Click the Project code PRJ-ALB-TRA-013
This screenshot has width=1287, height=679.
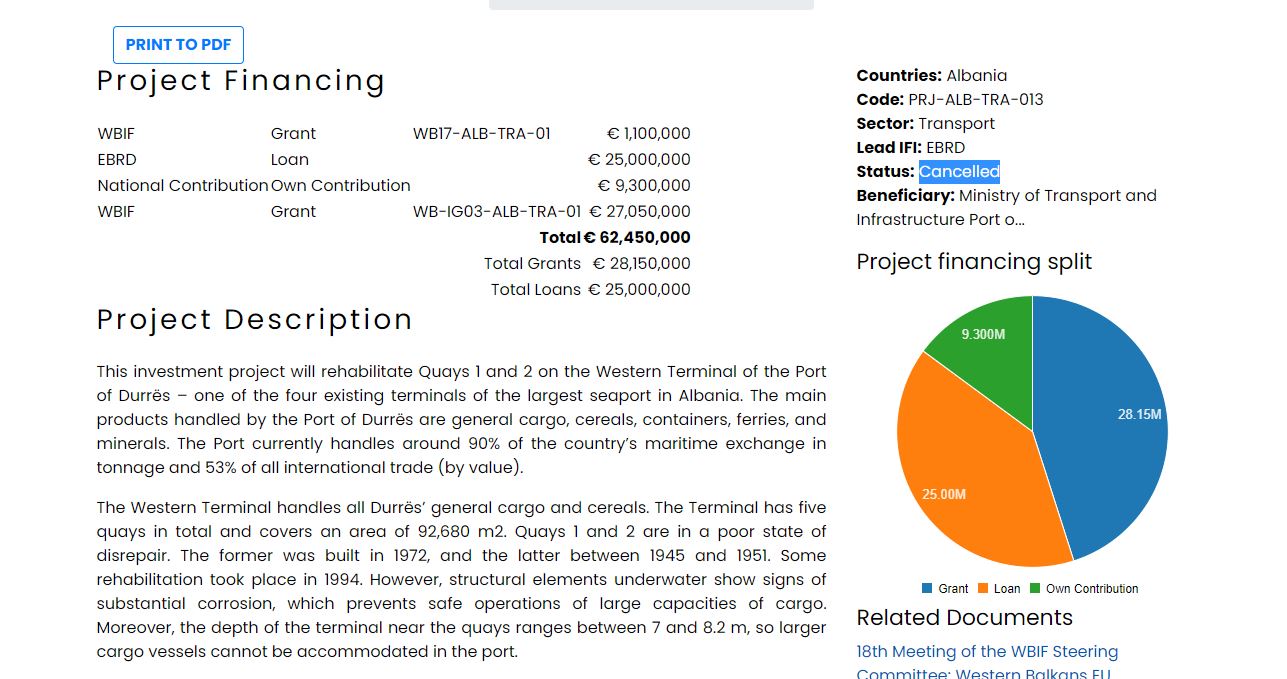(975, 100)
